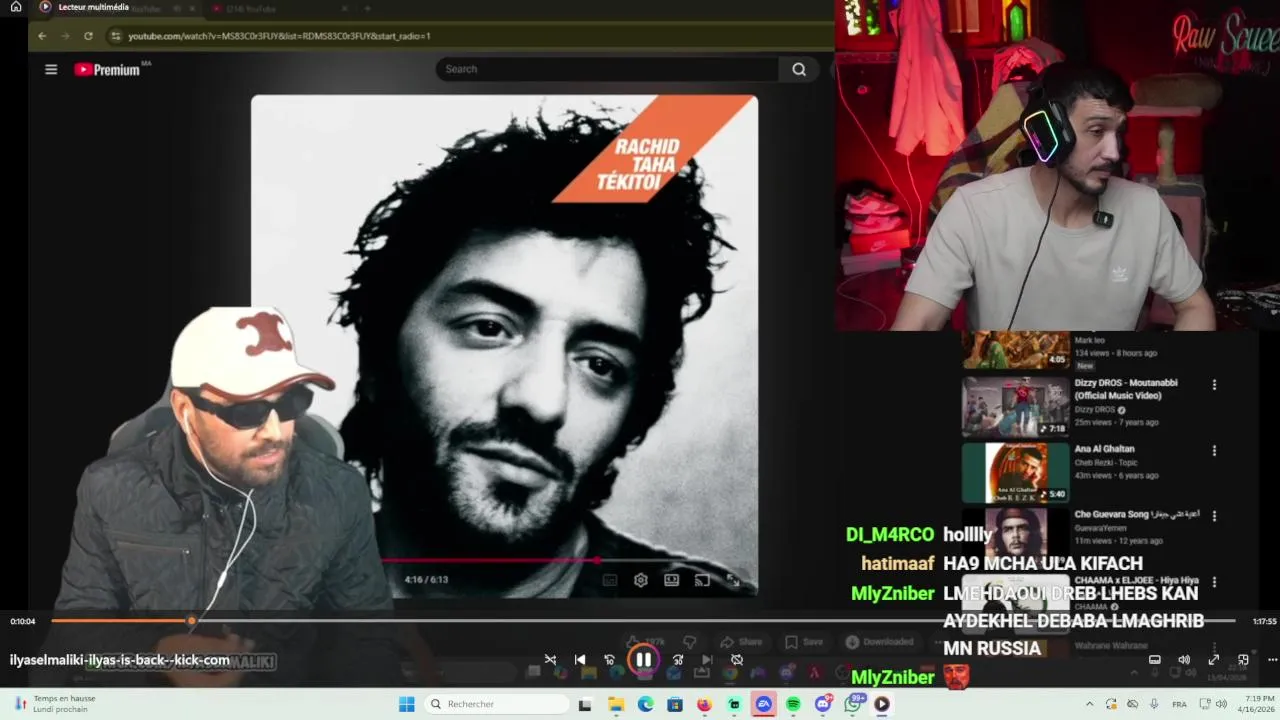This screenshot has height=720, width=1280.
Task: Skip back 10 seconds in the media player
Action: (609, 660)
